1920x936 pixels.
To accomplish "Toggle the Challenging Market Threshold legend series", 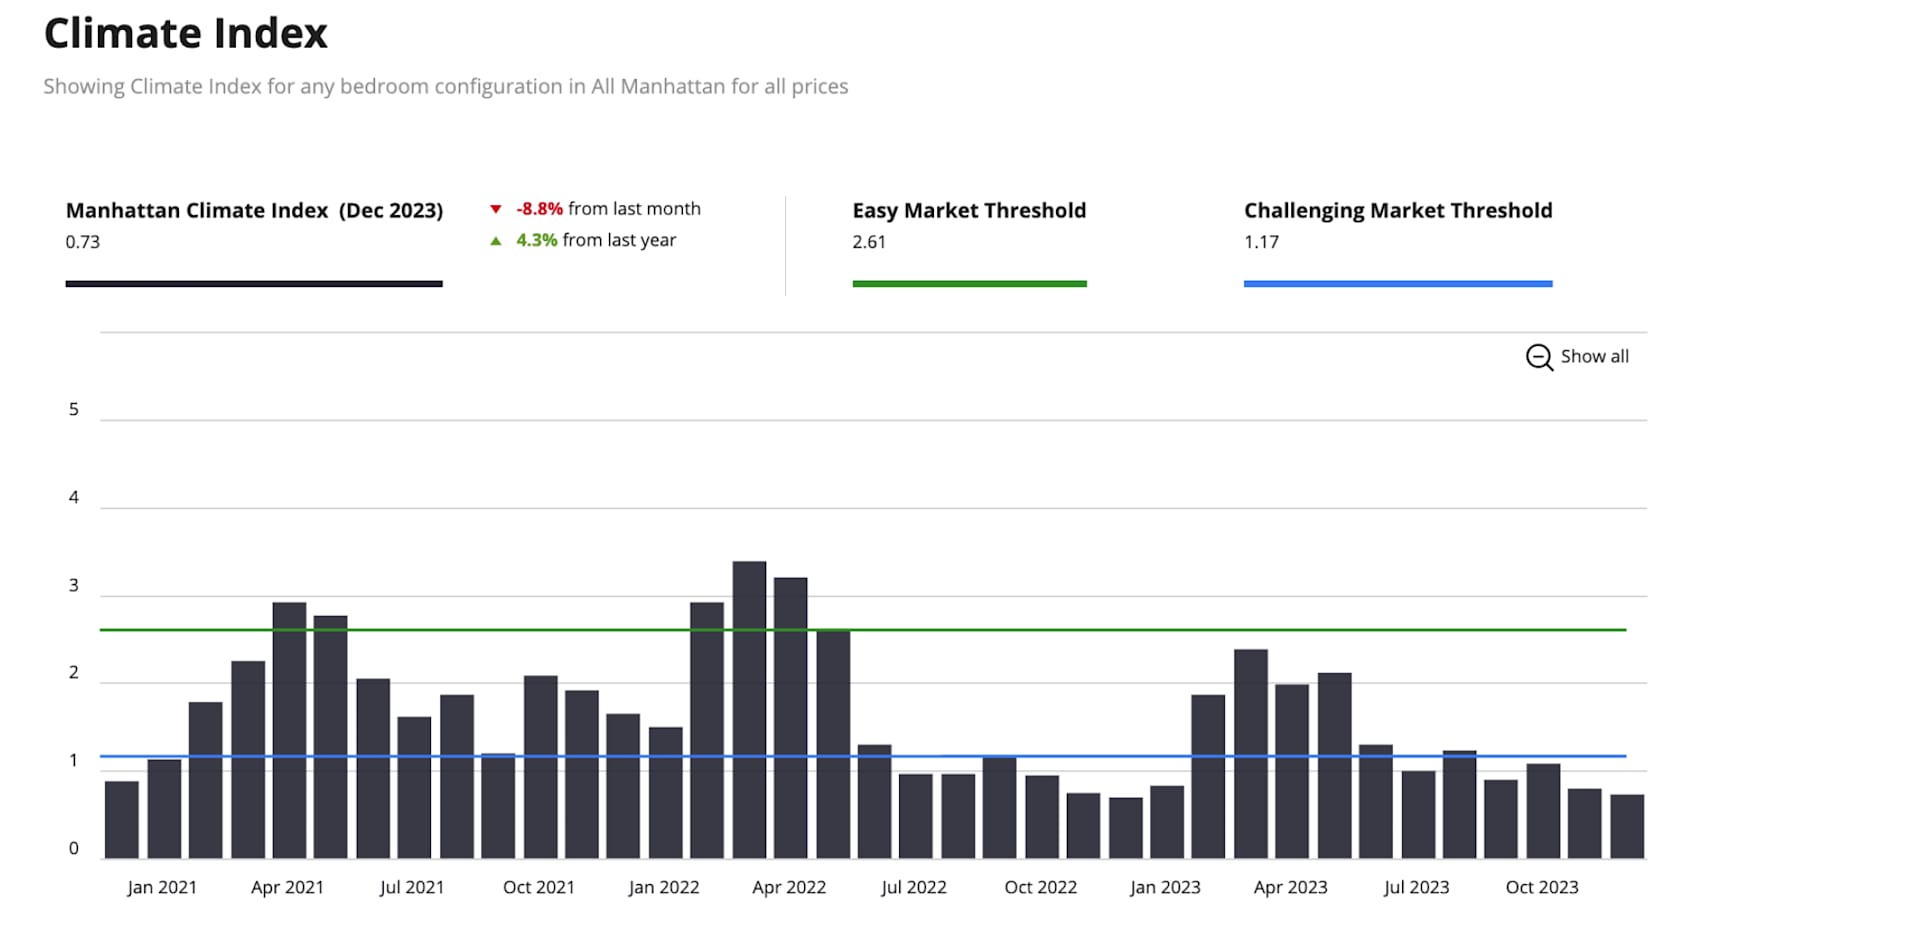I will tap(1397, 211).
